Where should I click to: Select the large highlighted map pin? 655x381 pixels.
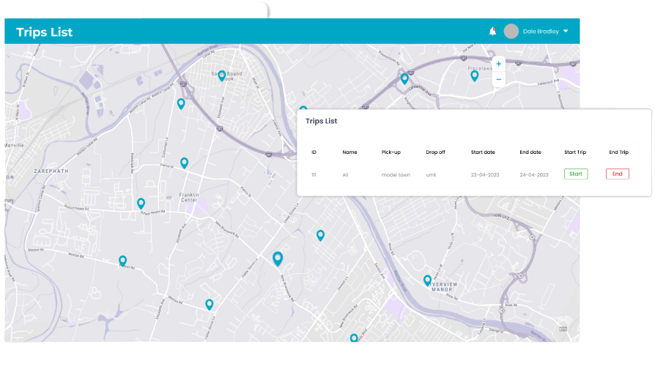click(x=277, y=259)
